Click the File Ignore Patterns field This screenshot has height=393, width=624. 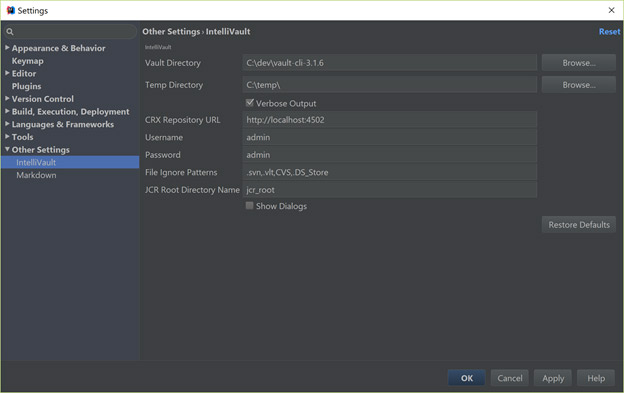pyautogui.click(x=390, y=172)
